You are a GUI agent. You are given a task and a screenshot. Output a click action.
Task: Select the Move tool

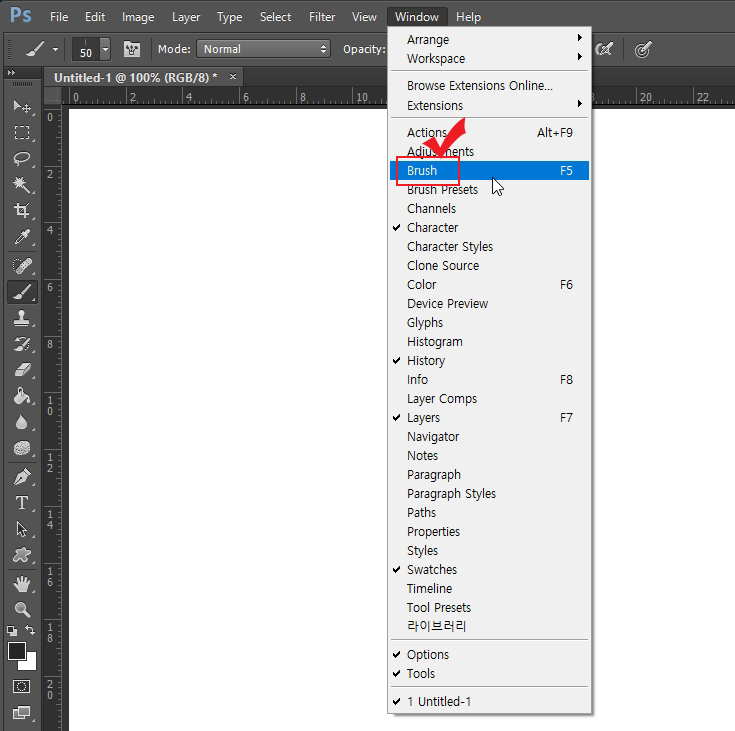22,107
